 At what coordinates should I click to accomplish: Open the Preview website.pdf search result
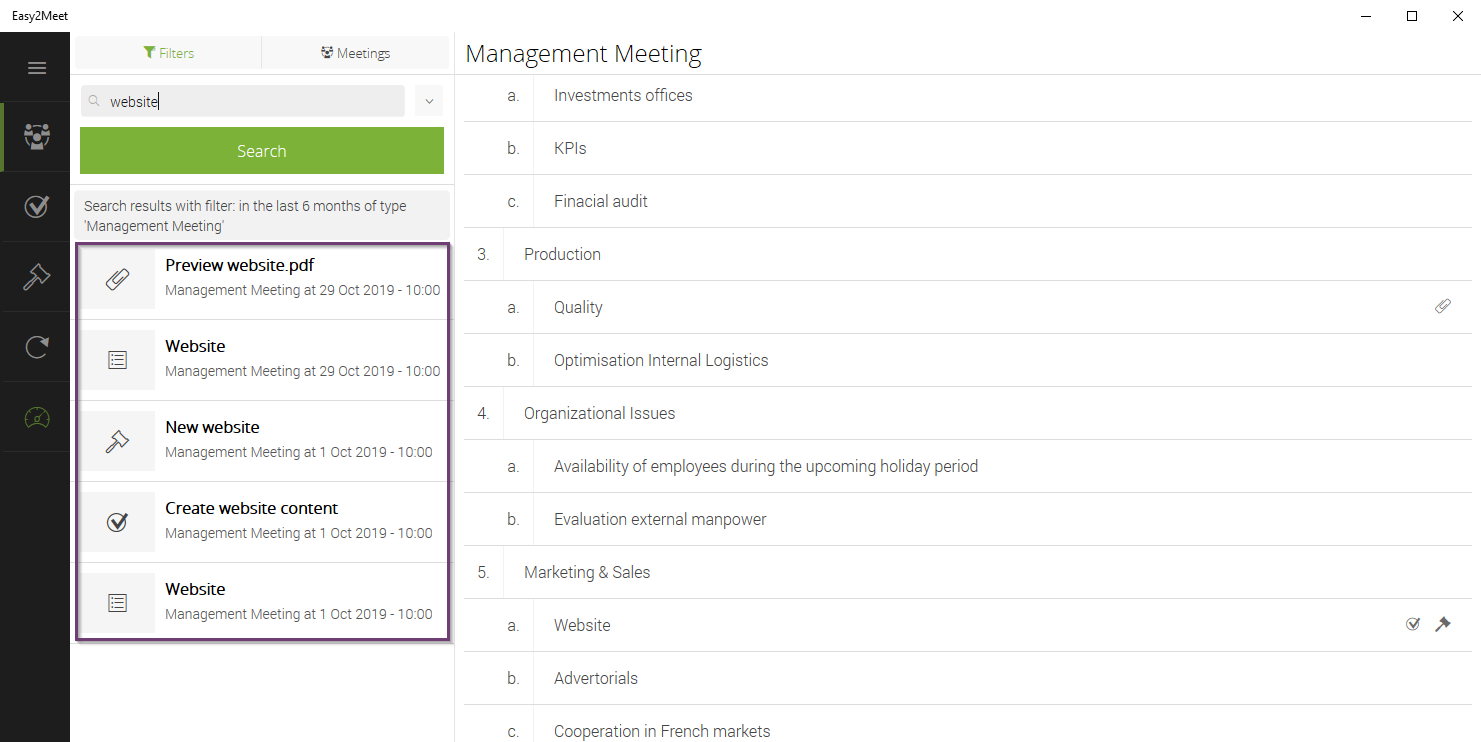tap(262, 279)
